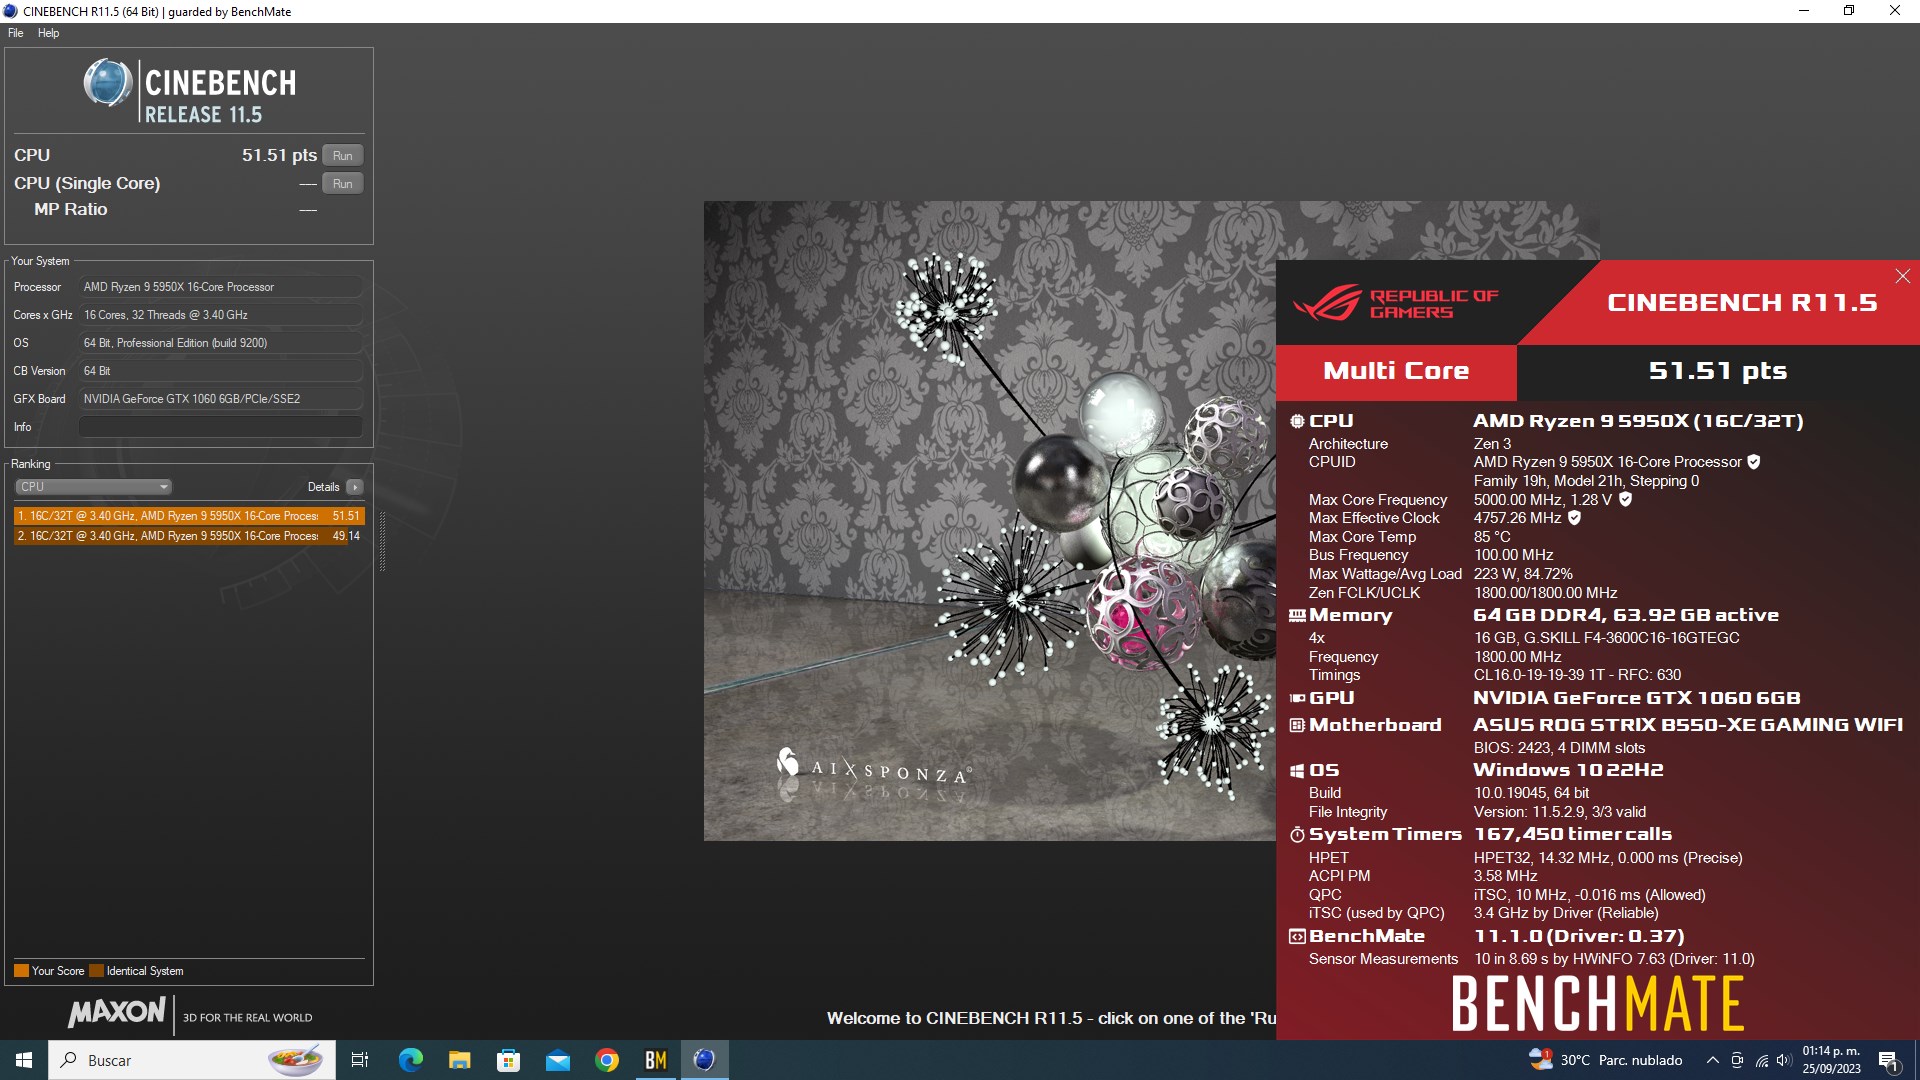Click the Cores x GHz field value
Image resolution: width=1920 pixels, height=1080 pixels.
click(221, 315)
